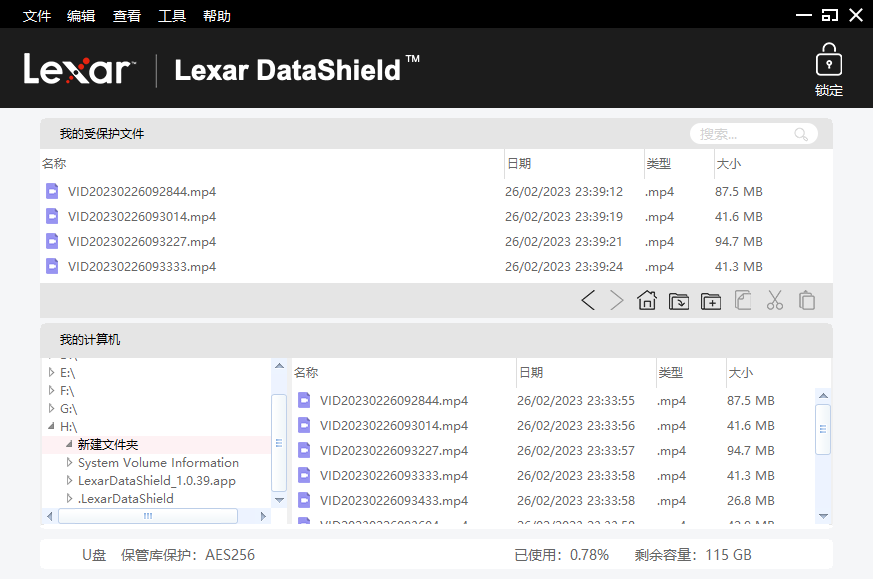Click 剩余容量: 115 GB in status bar
873x579 pixels.
click(693, 555)
